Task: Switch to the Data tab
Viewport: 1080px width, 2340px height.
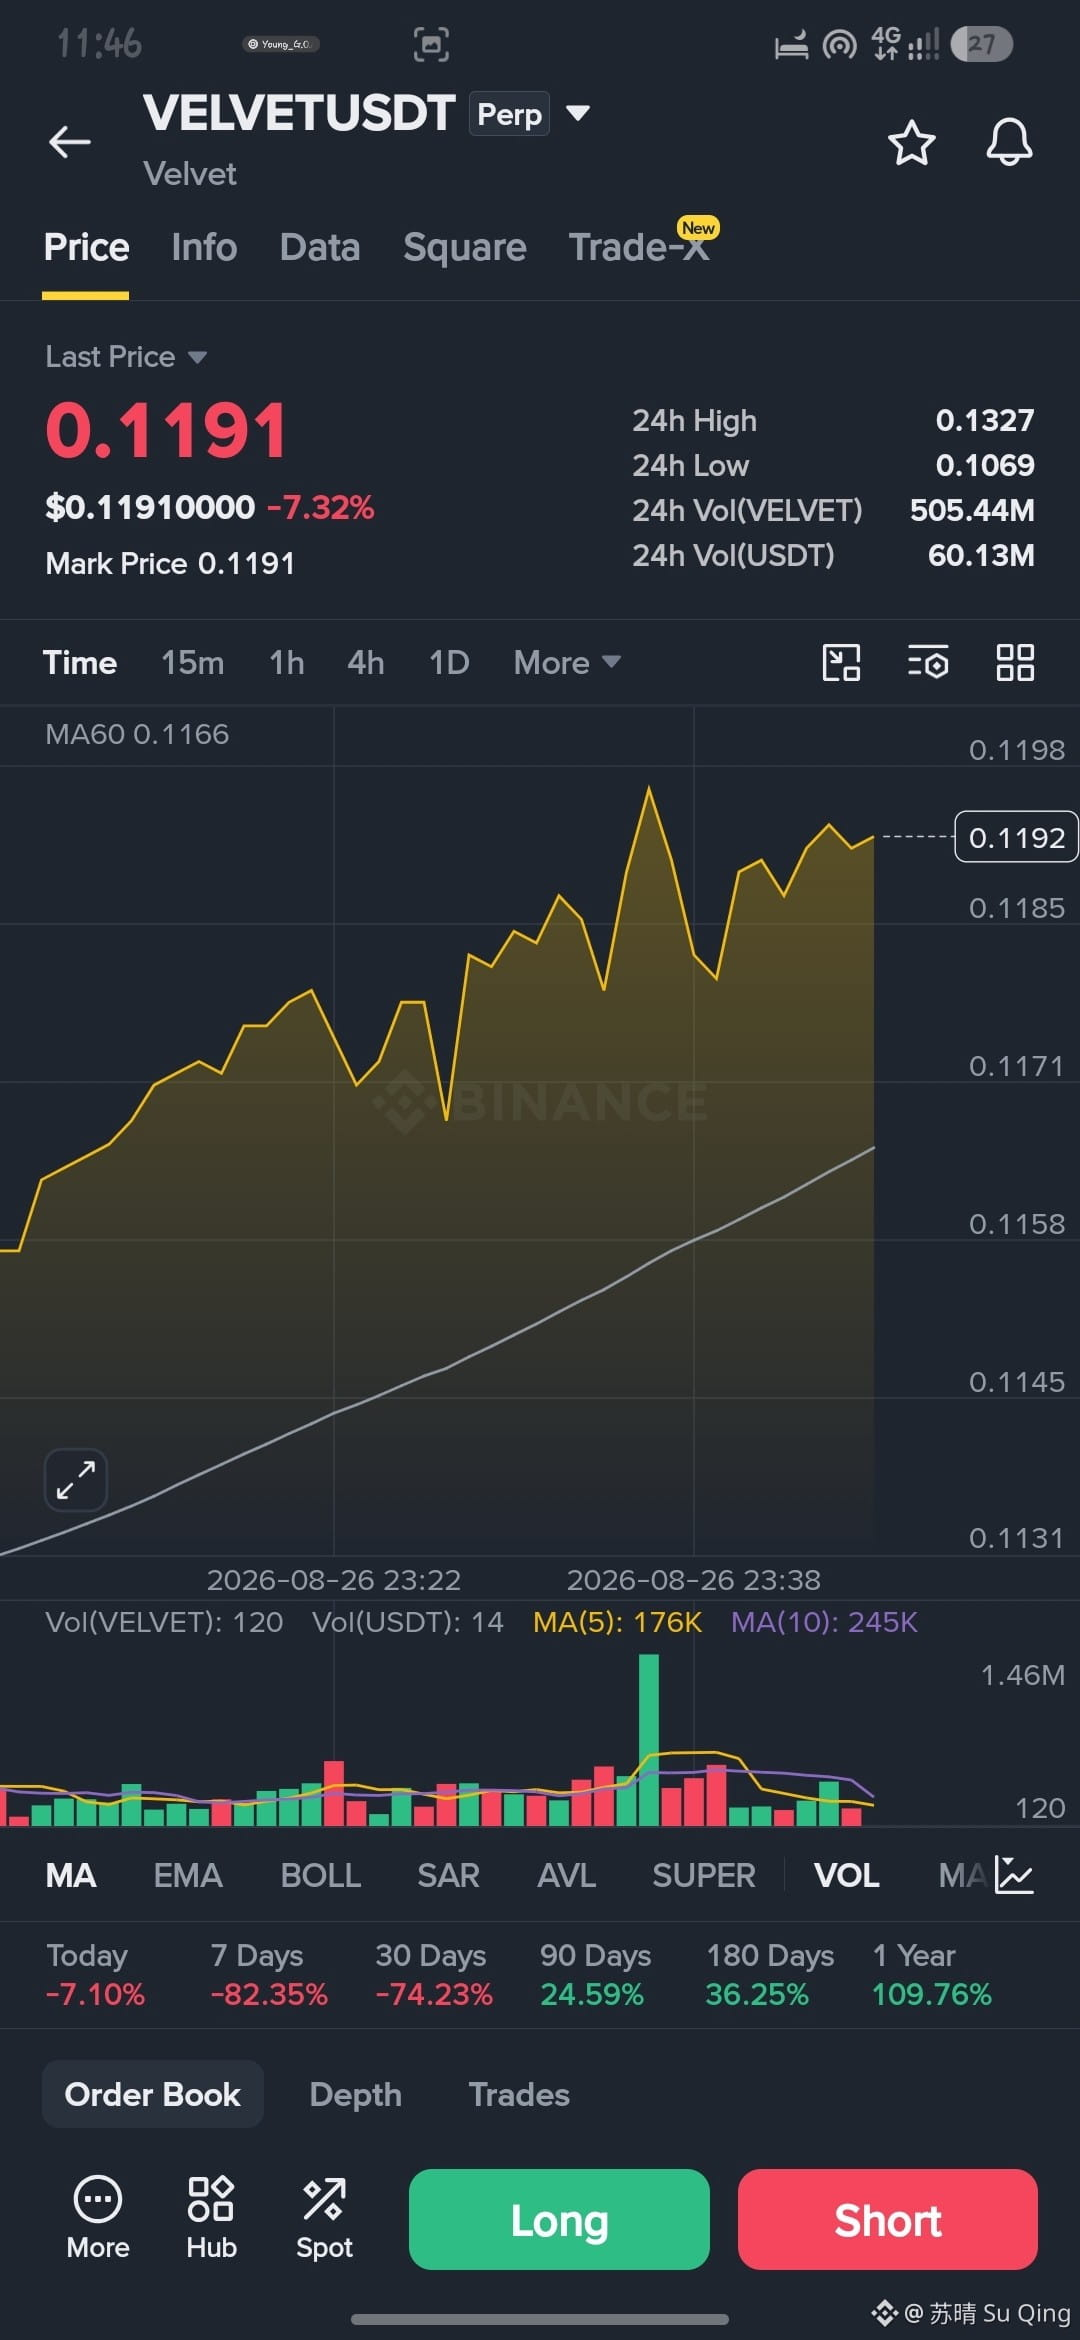Action: pyautogui.click(x=320, y=247)
